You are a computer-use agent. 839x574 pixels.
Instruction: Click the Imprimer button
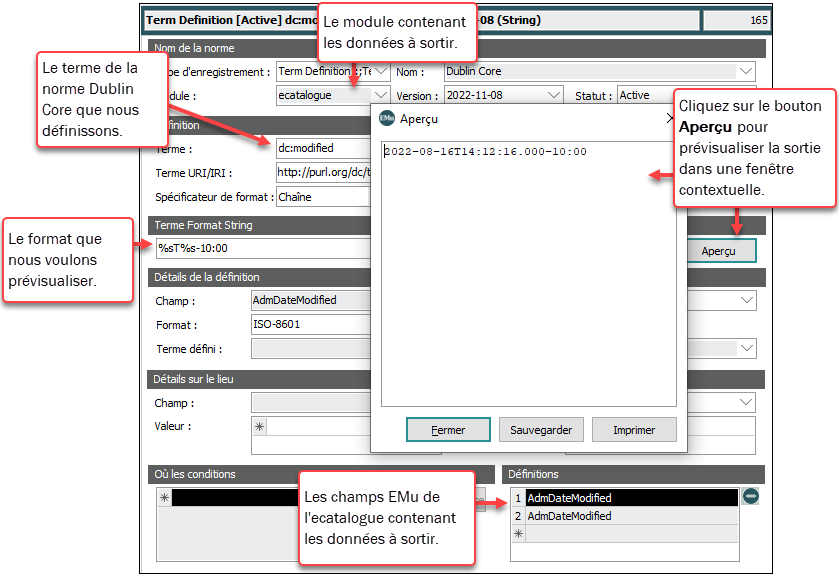tap(634, 430)
